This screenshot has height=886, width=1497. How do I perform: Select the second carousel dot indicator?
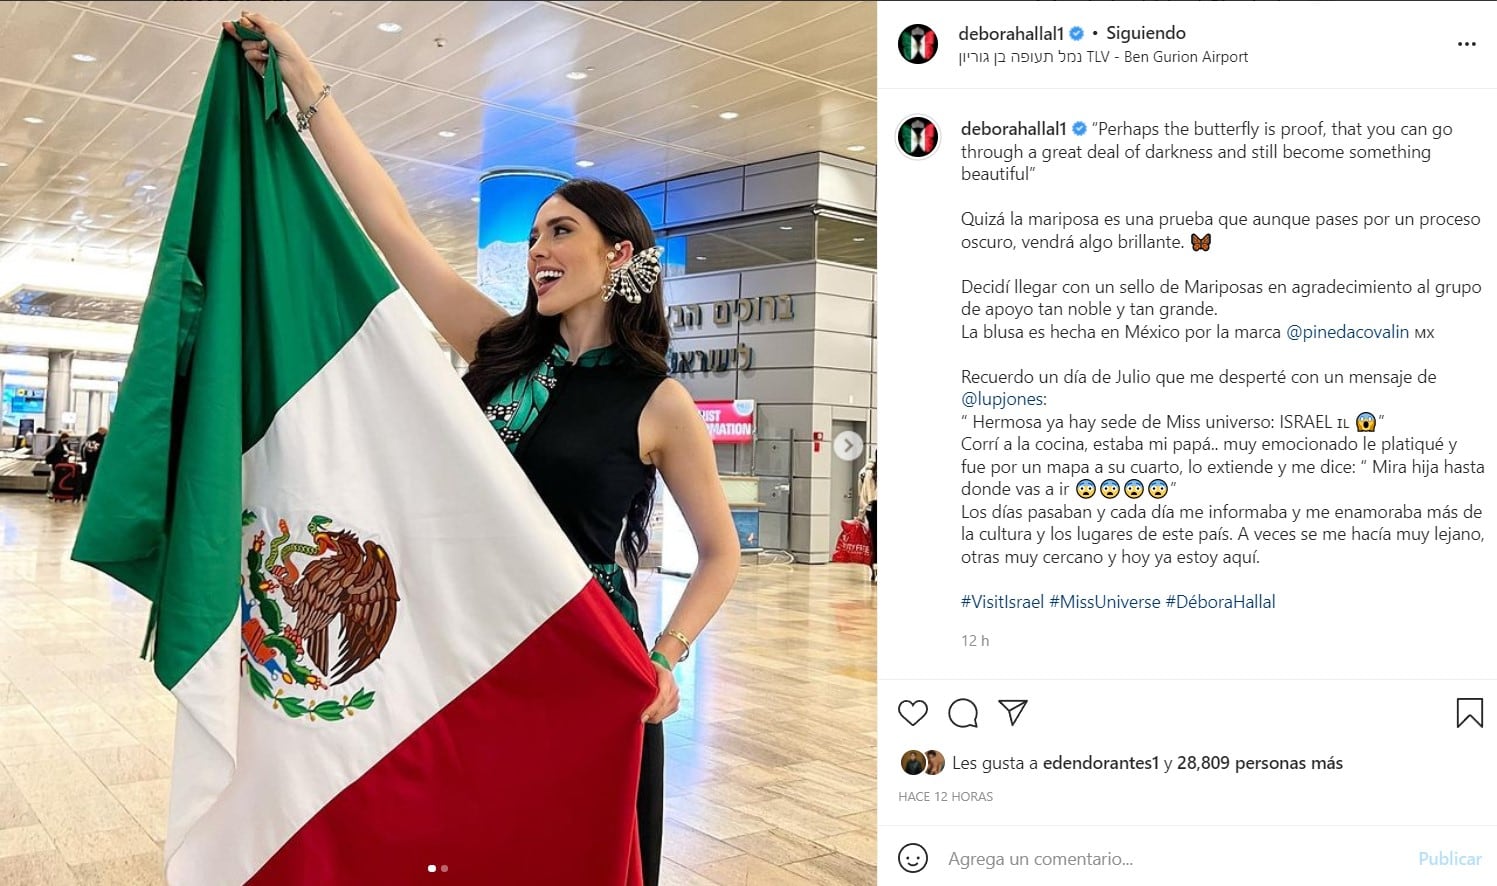tap(444, 868)
